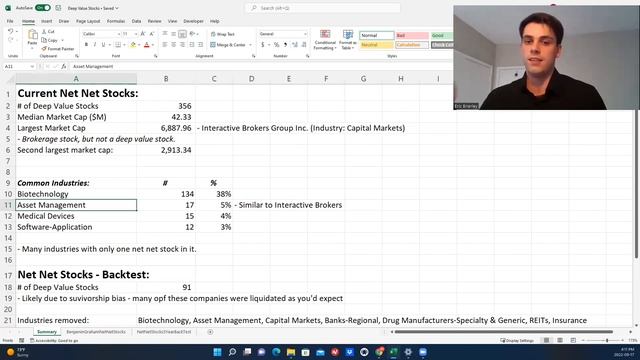Screen dimensions: 640x360
Task: Click Increase Indent icon
Action: coord(200,44)
